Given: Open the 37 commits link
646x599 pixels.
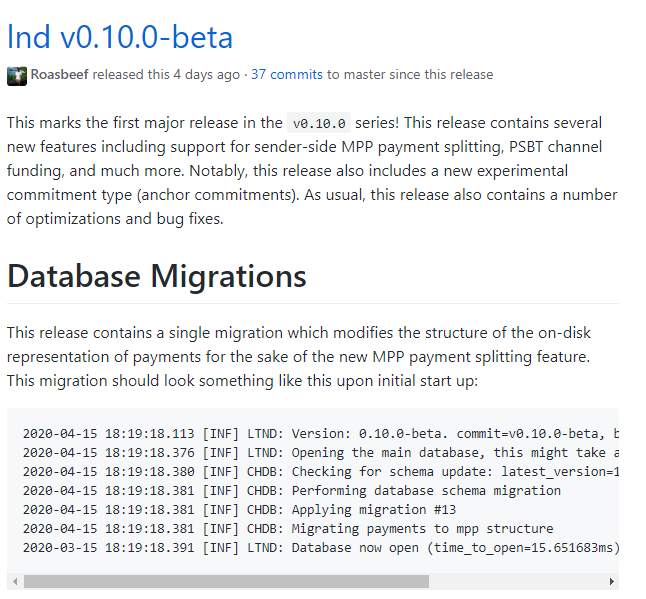Looking at the screenshot, I should [287, 75].
